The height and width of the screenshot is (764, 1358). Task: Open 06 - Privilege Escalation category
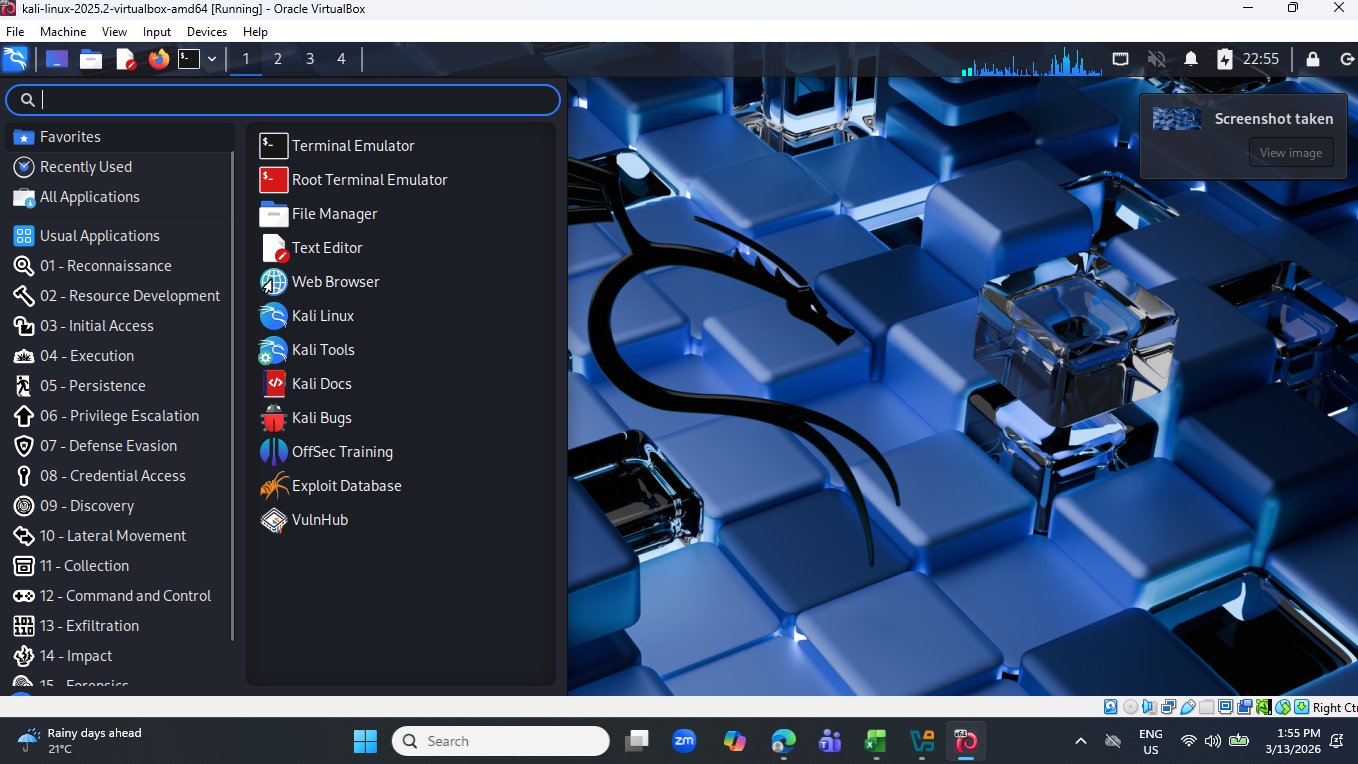tap(120, 416)
